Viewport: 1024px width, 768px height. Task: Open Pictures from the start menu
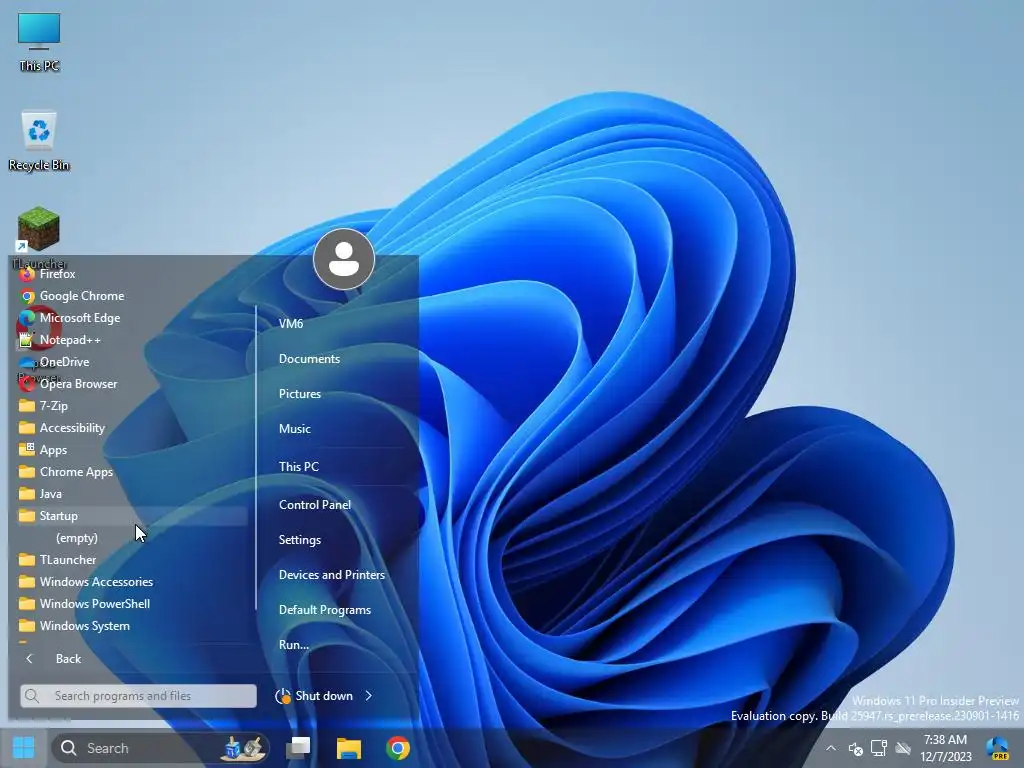coord(300,394)
